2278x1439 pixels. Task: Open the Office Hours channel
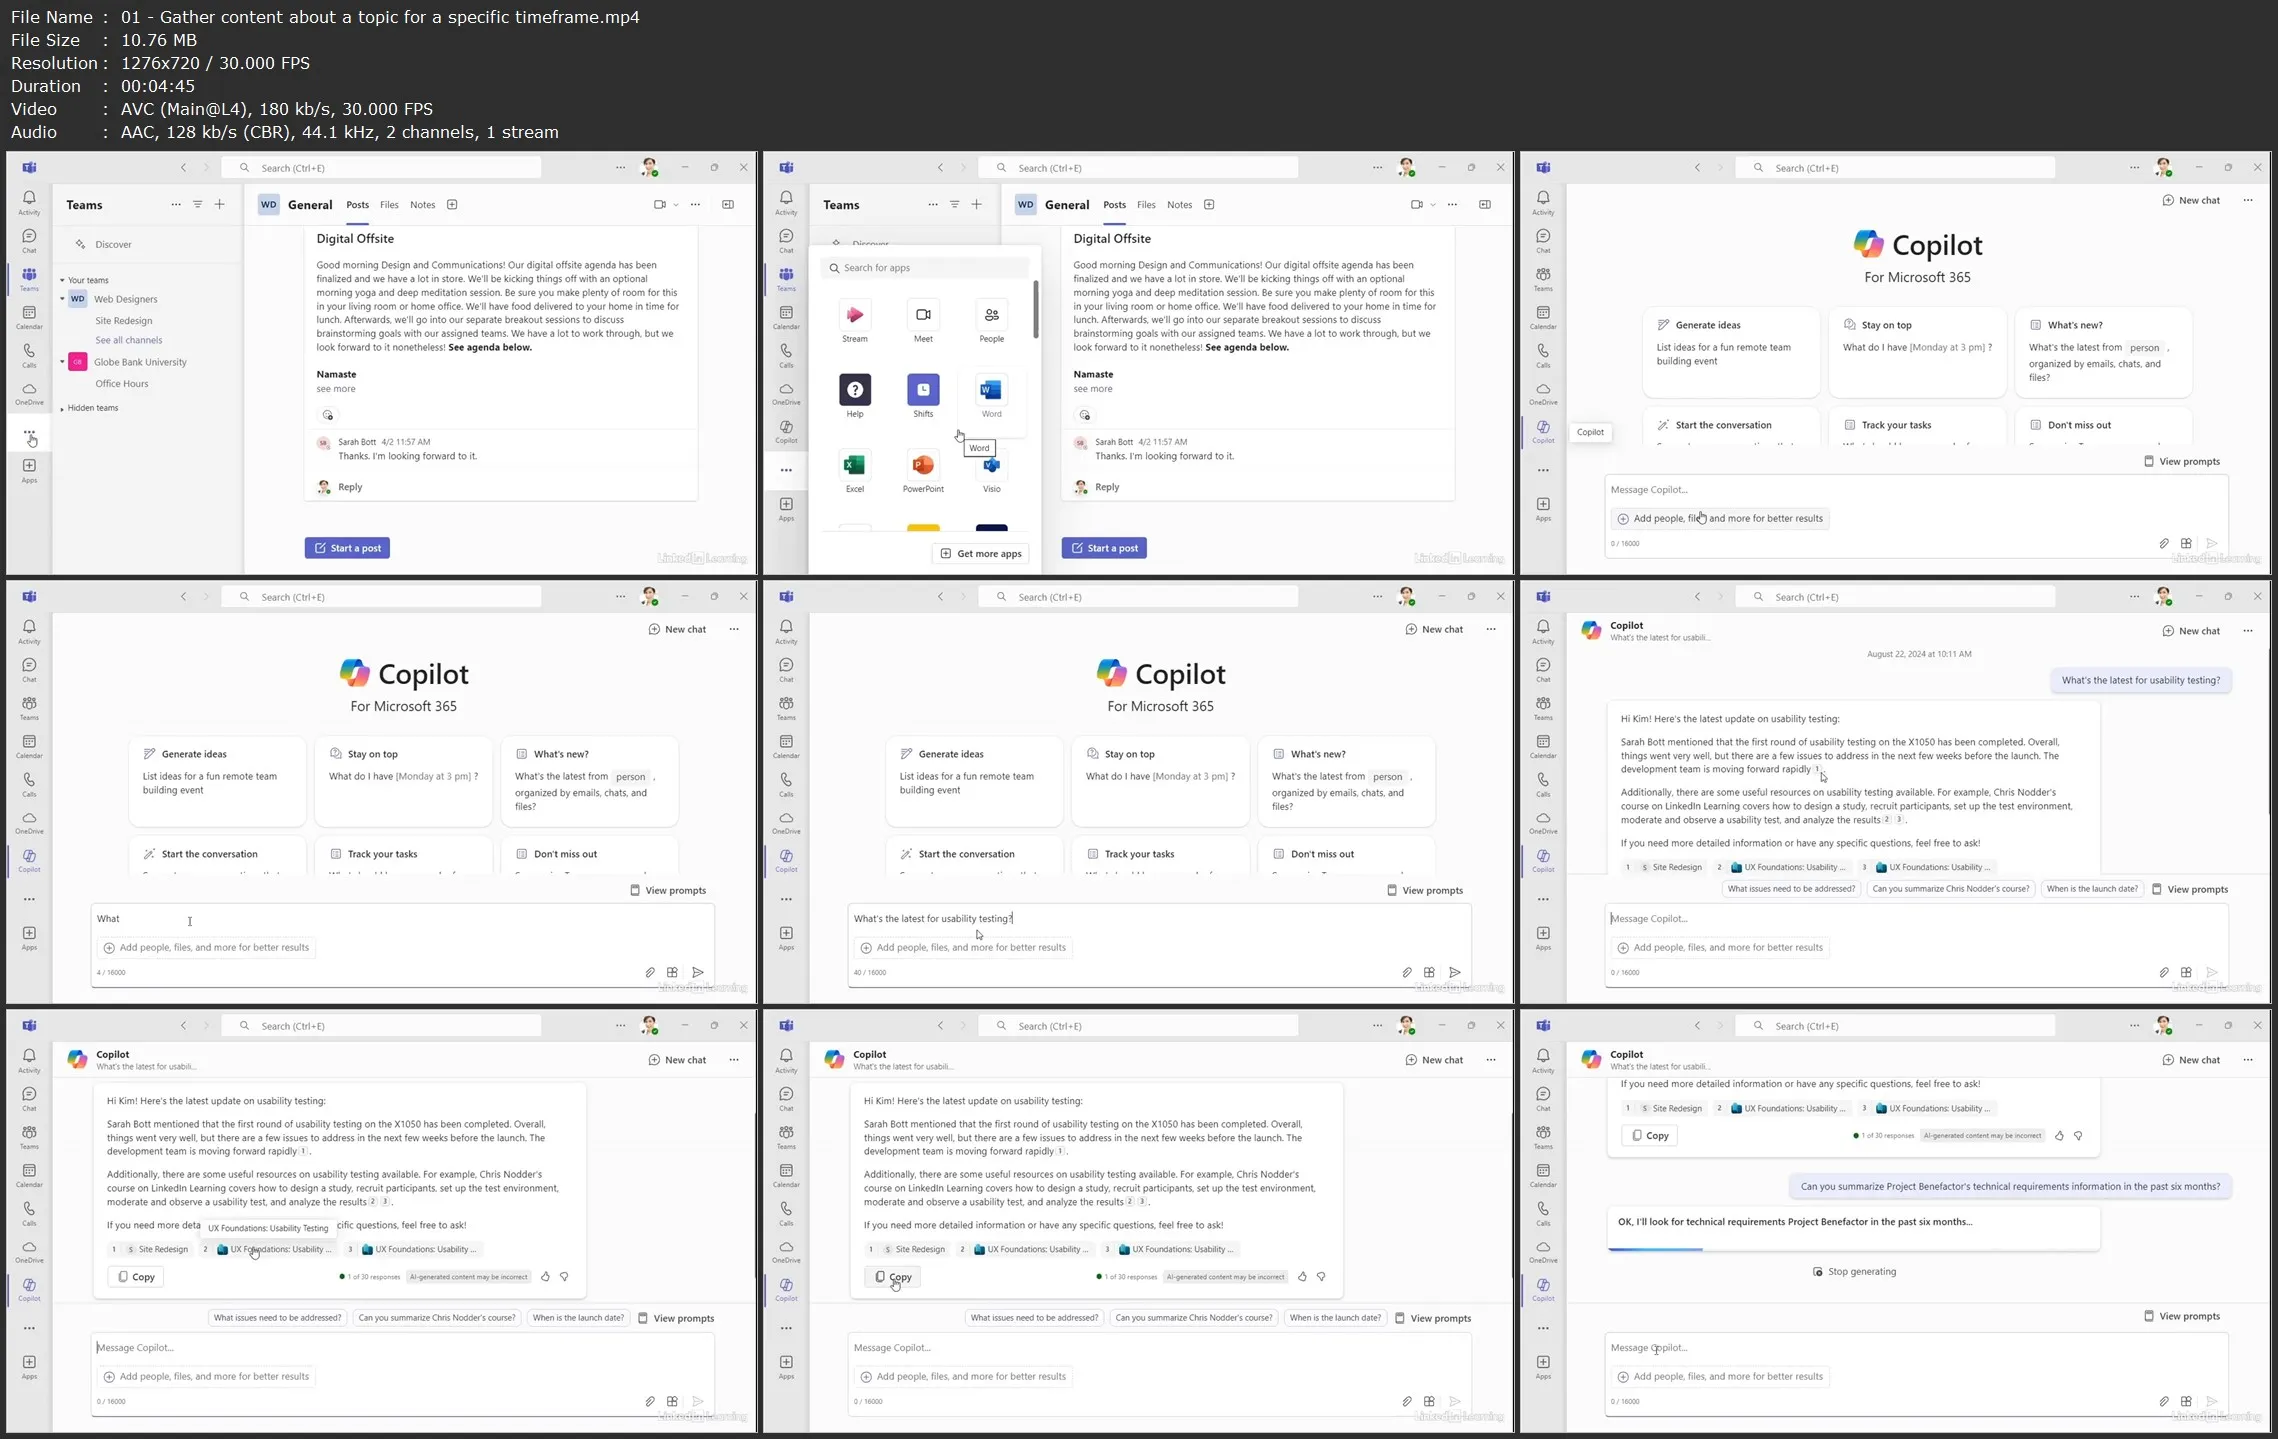[x=122, y=384]
